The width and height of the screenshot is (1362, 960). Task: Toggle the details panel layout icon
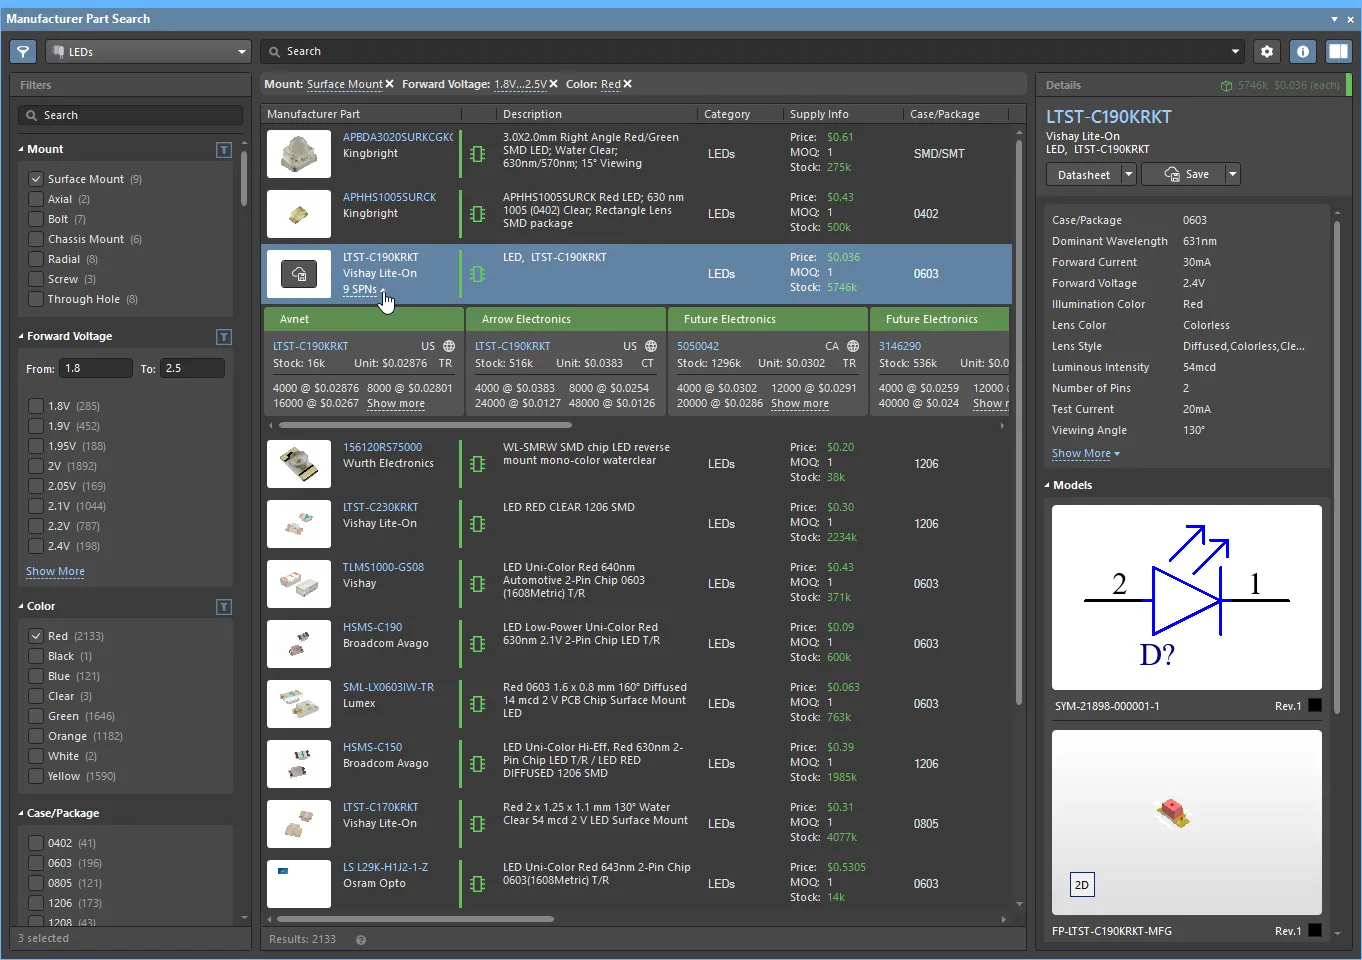(x=1338, y=52)
